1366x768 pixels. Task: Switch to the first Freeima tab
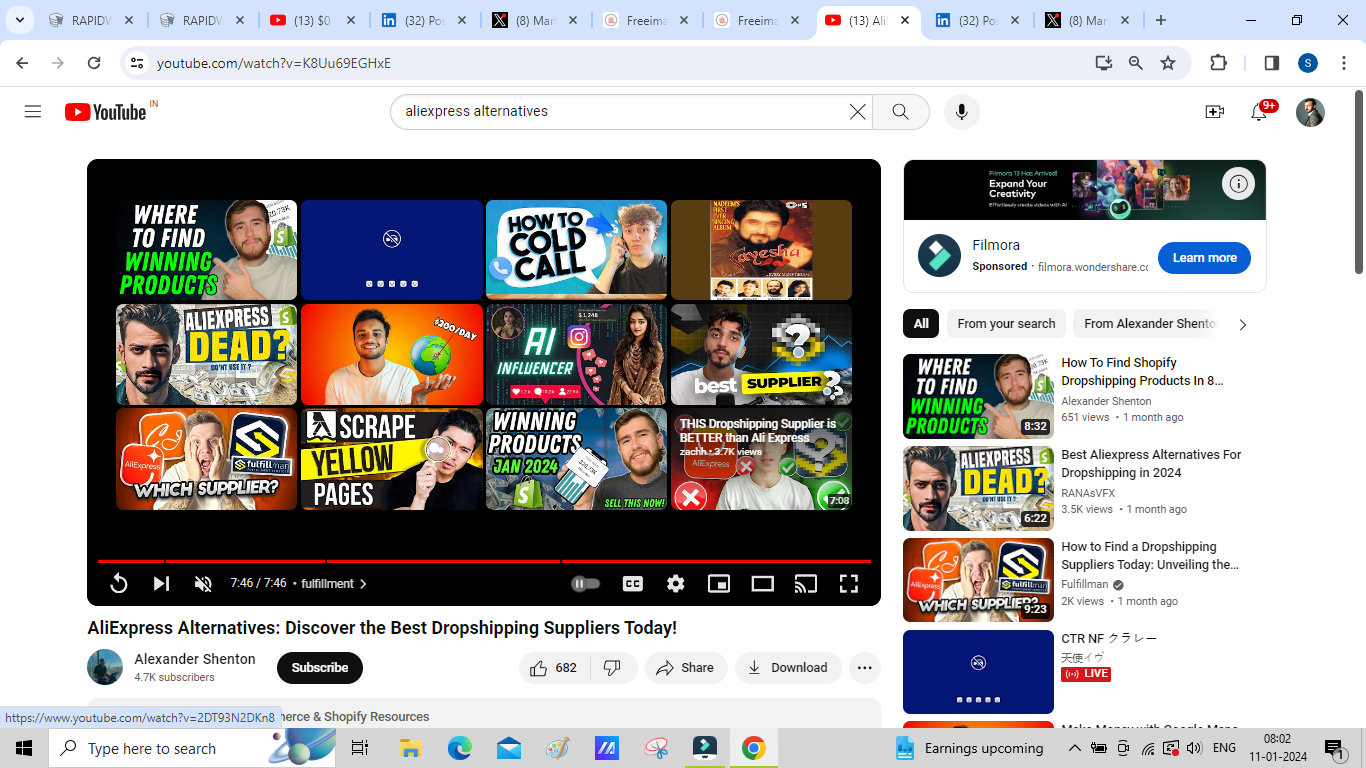(646, 20)
